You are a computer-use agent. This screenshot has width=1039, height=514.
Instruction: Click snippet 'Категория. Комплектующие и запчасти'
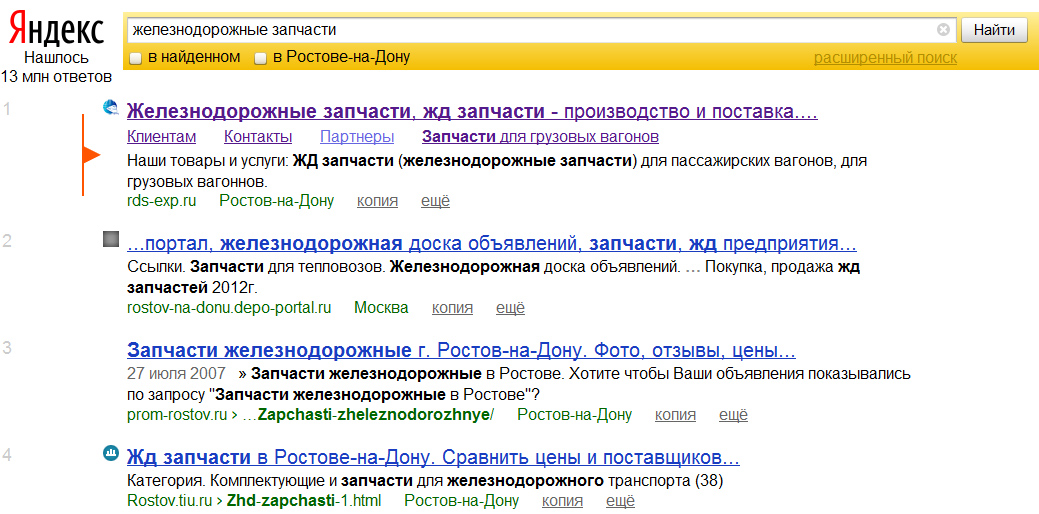424,480
